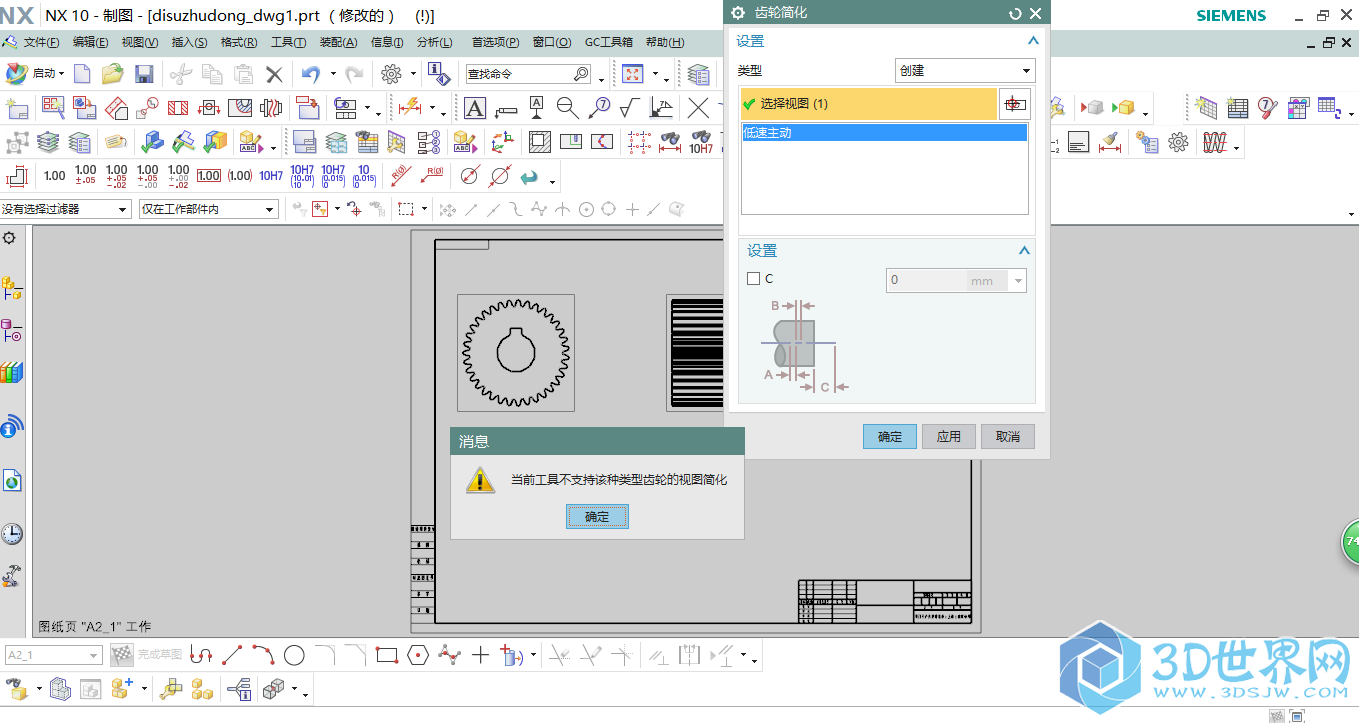Click the Section View hatched icon
The height and width of the screenshot is (723, 1359).
[178, 108]
